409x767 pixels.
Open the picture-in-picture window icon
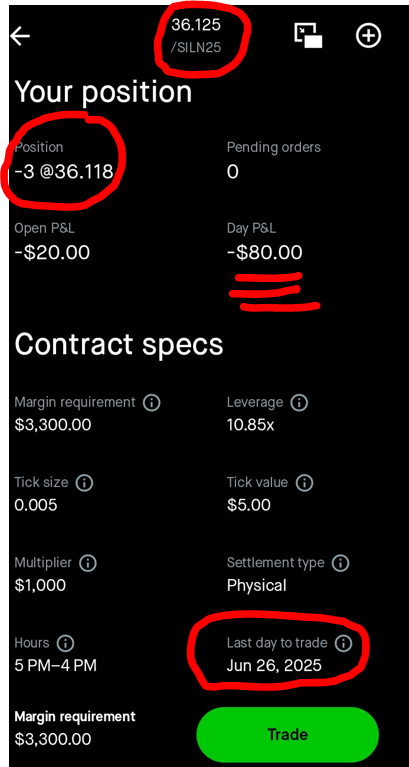(308, 36)
